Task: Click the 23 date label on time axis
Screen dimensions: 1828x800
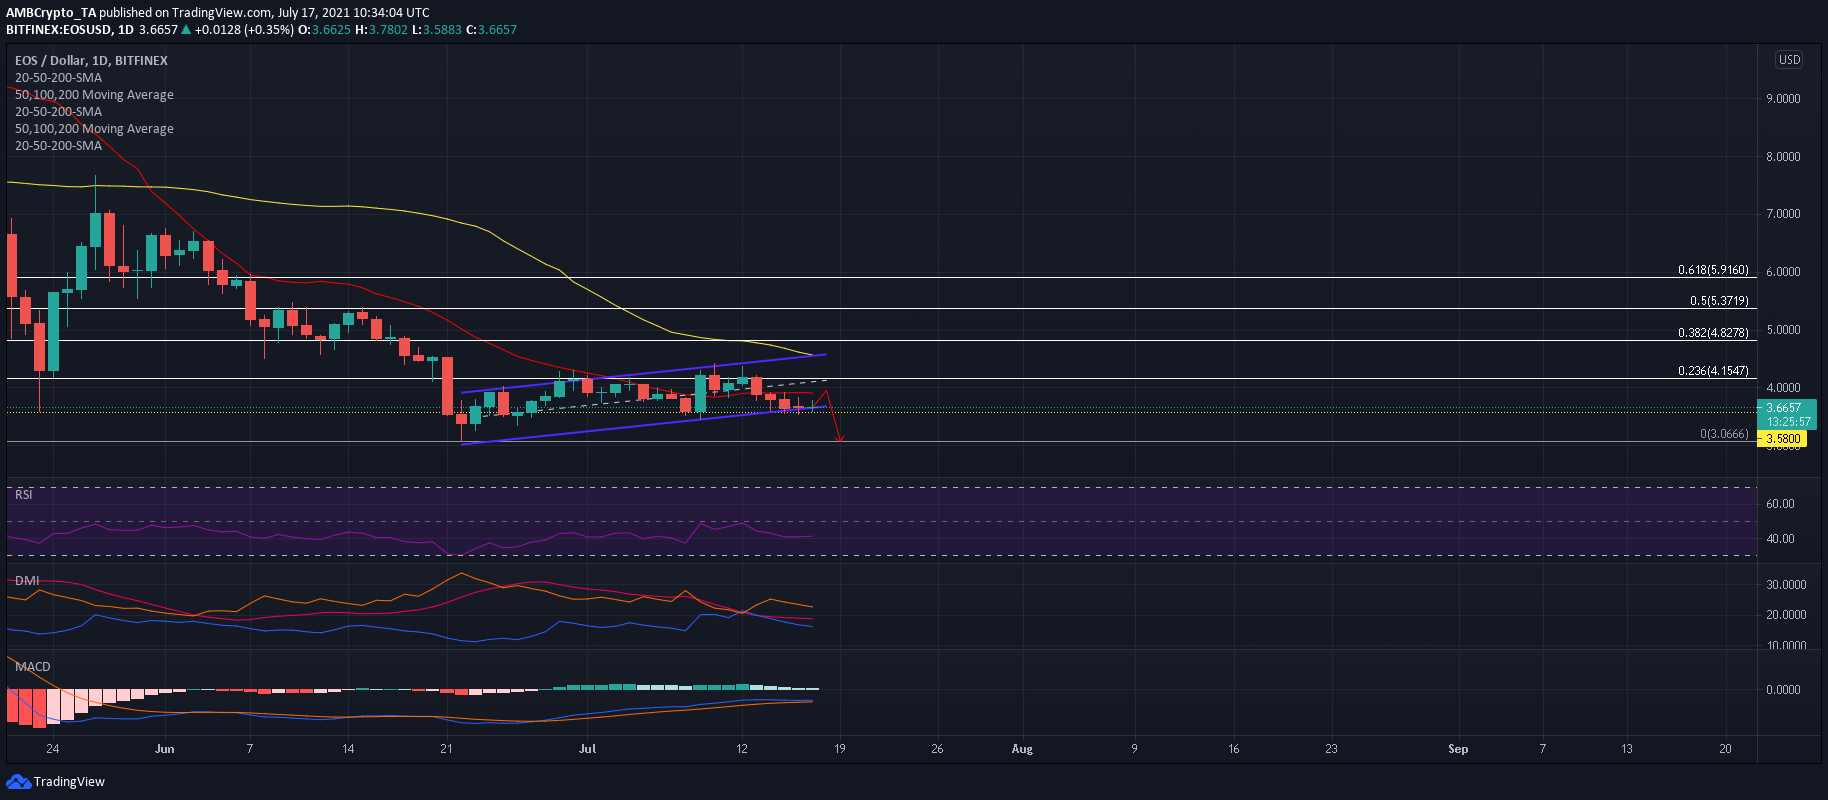Action: [1331, 749]
